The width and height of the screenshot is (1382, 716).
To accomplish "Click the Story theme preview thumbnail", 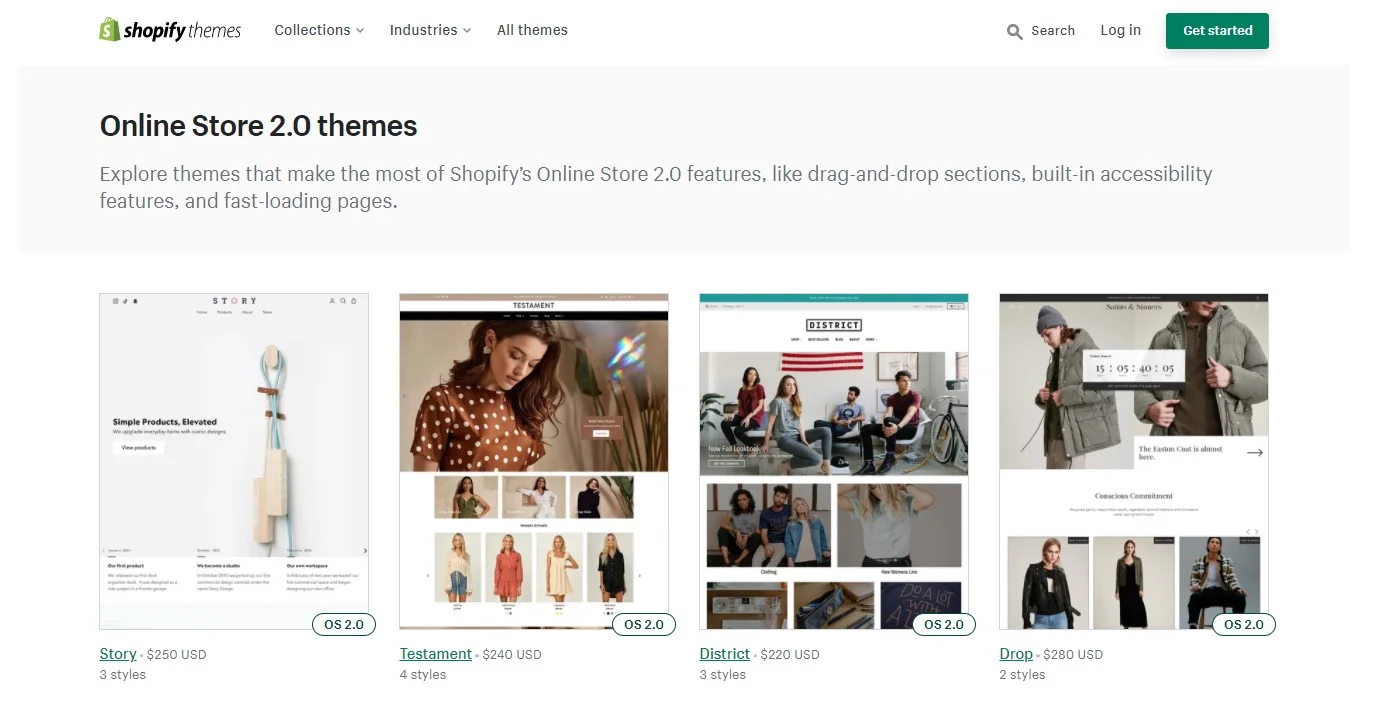I will (233, 460).
